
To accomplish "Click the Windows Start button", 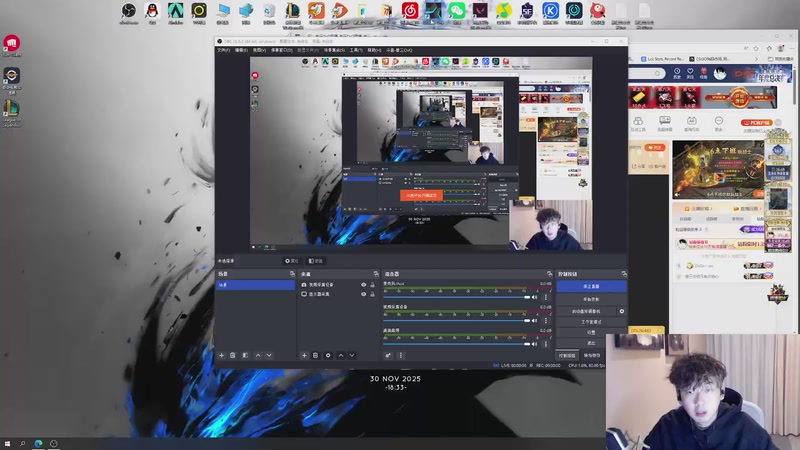I will (x=7, y=444).
